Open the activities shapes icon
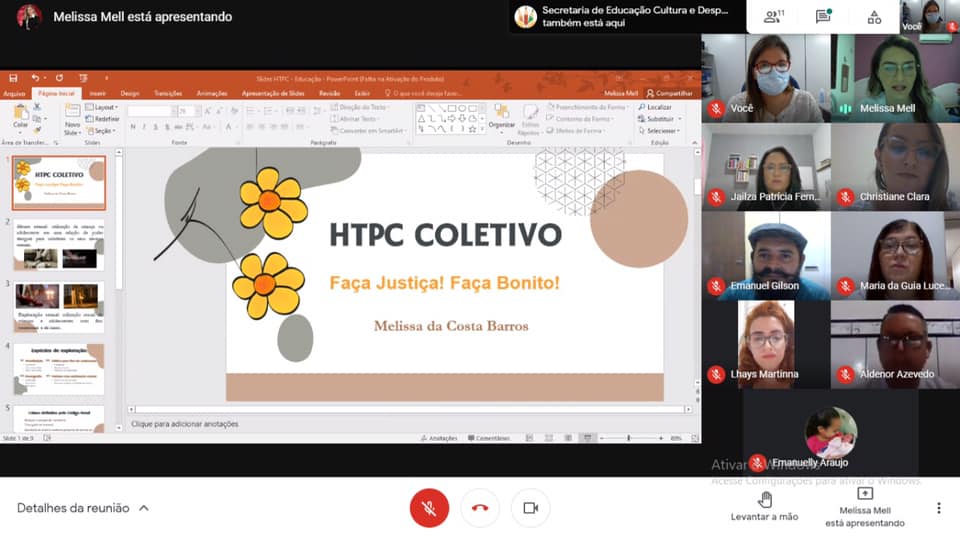 (874, 16)
